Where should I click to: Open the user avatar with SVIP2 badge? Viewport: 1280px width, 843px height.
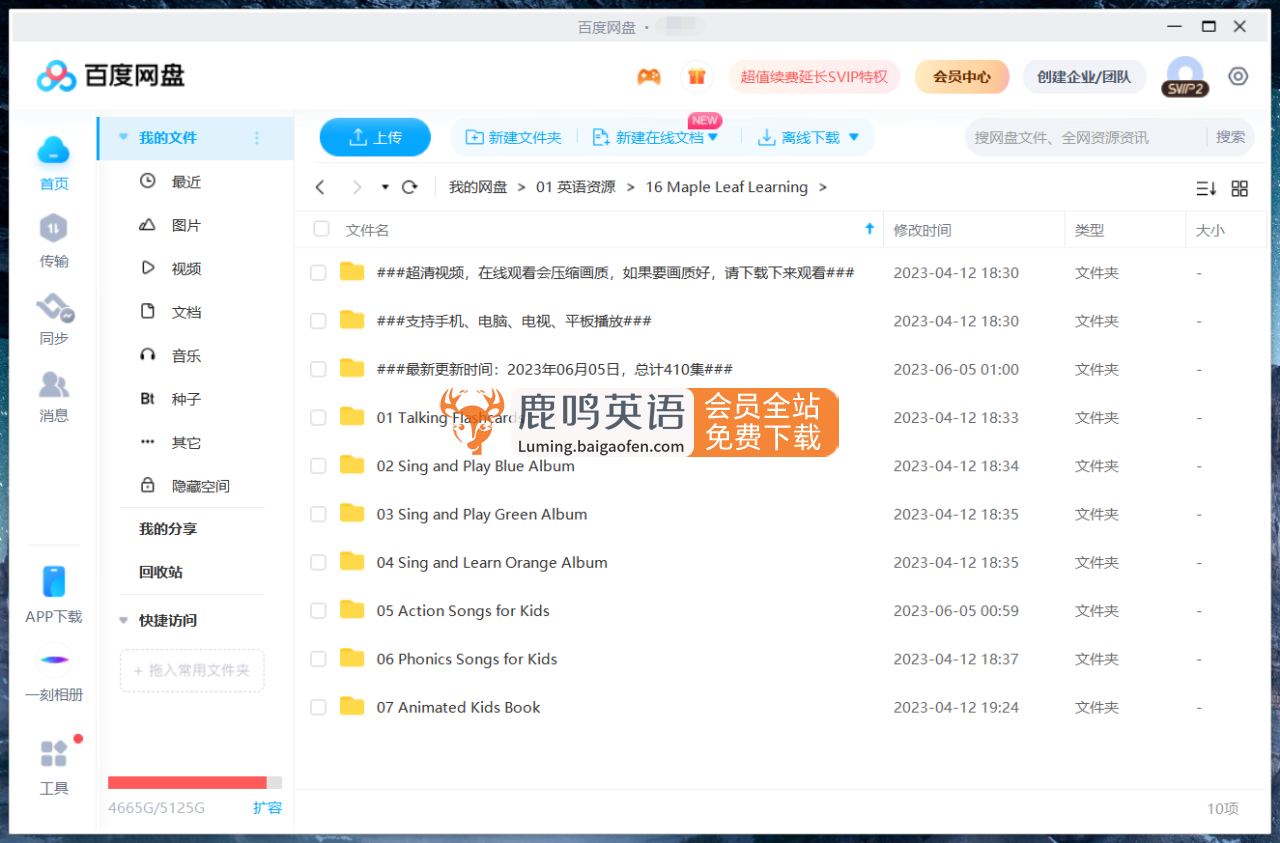1185,76
